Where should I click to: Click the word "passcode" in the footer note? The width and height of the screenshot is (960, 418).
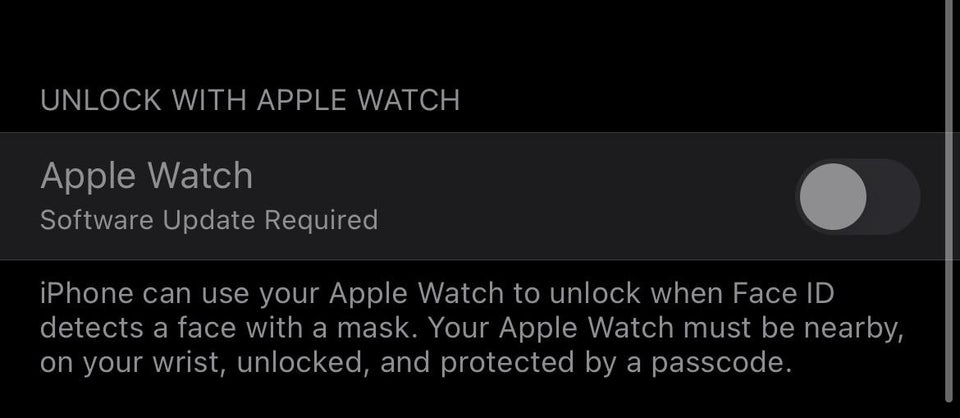click(720, 364)
